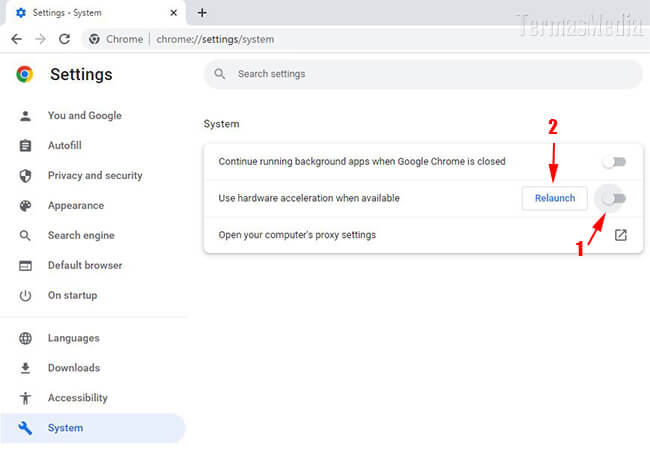Click the Default browser window icon

pos(25,266)
